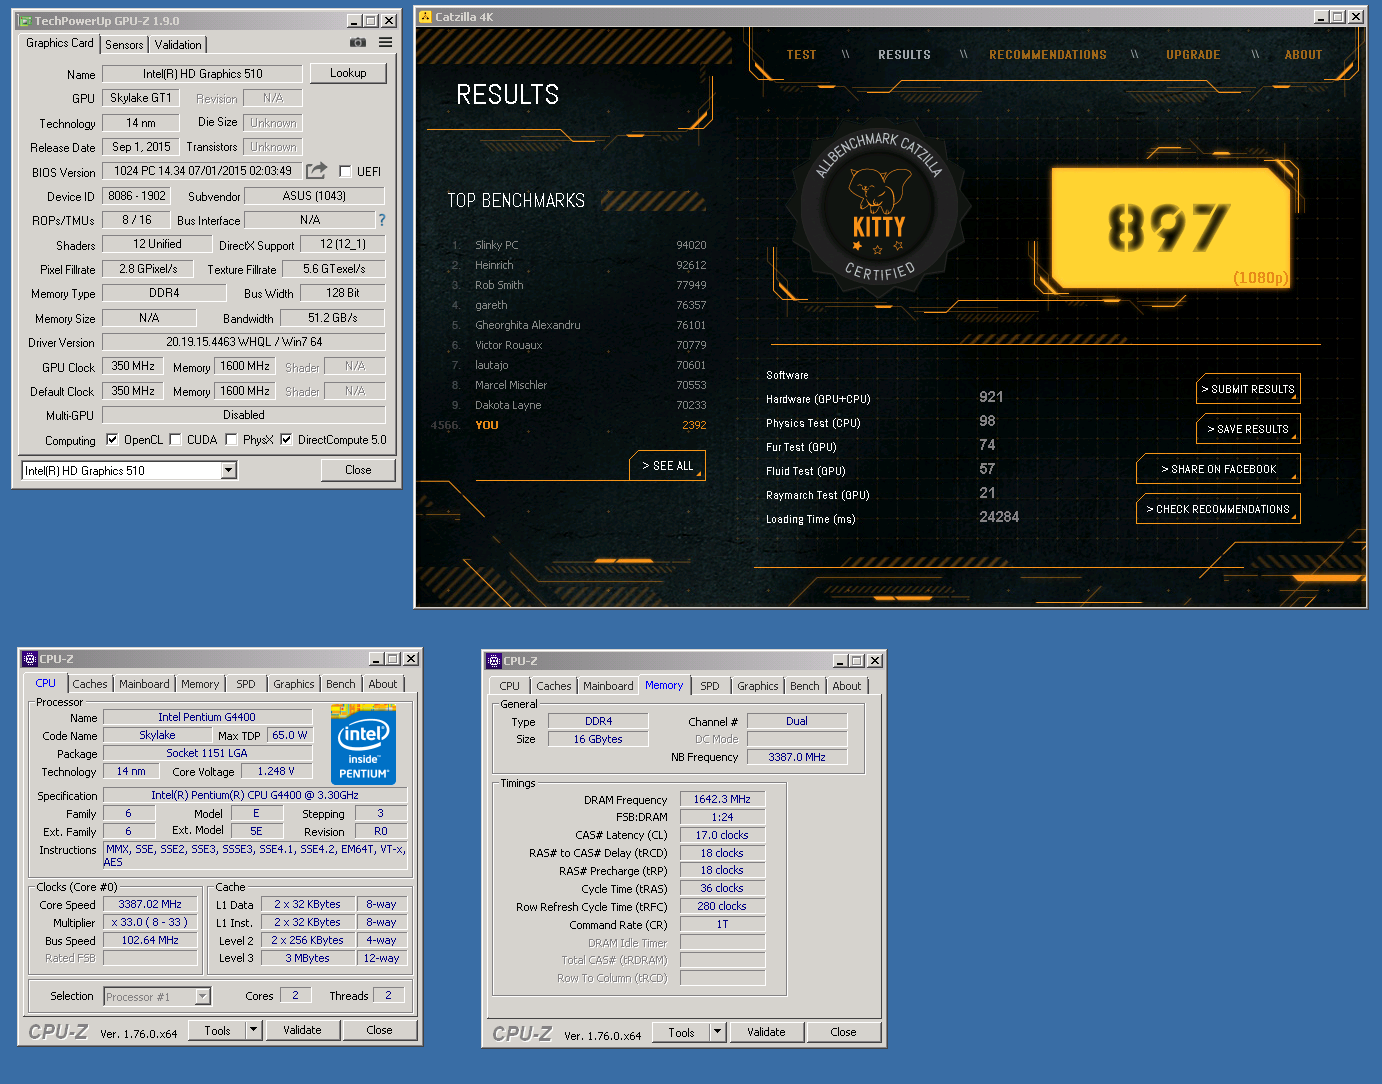Switch to GPU-Z Validation tab
This screenshot has width=1382, height=1084.
pos(178,45)
